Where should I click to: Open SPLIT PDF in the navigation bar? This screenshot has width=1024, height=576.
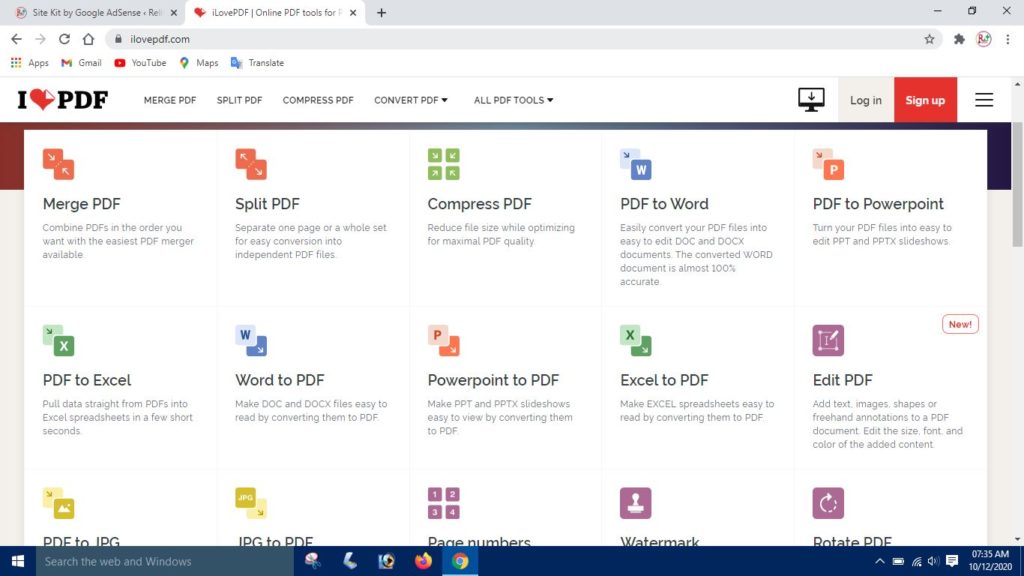[239, 100]
